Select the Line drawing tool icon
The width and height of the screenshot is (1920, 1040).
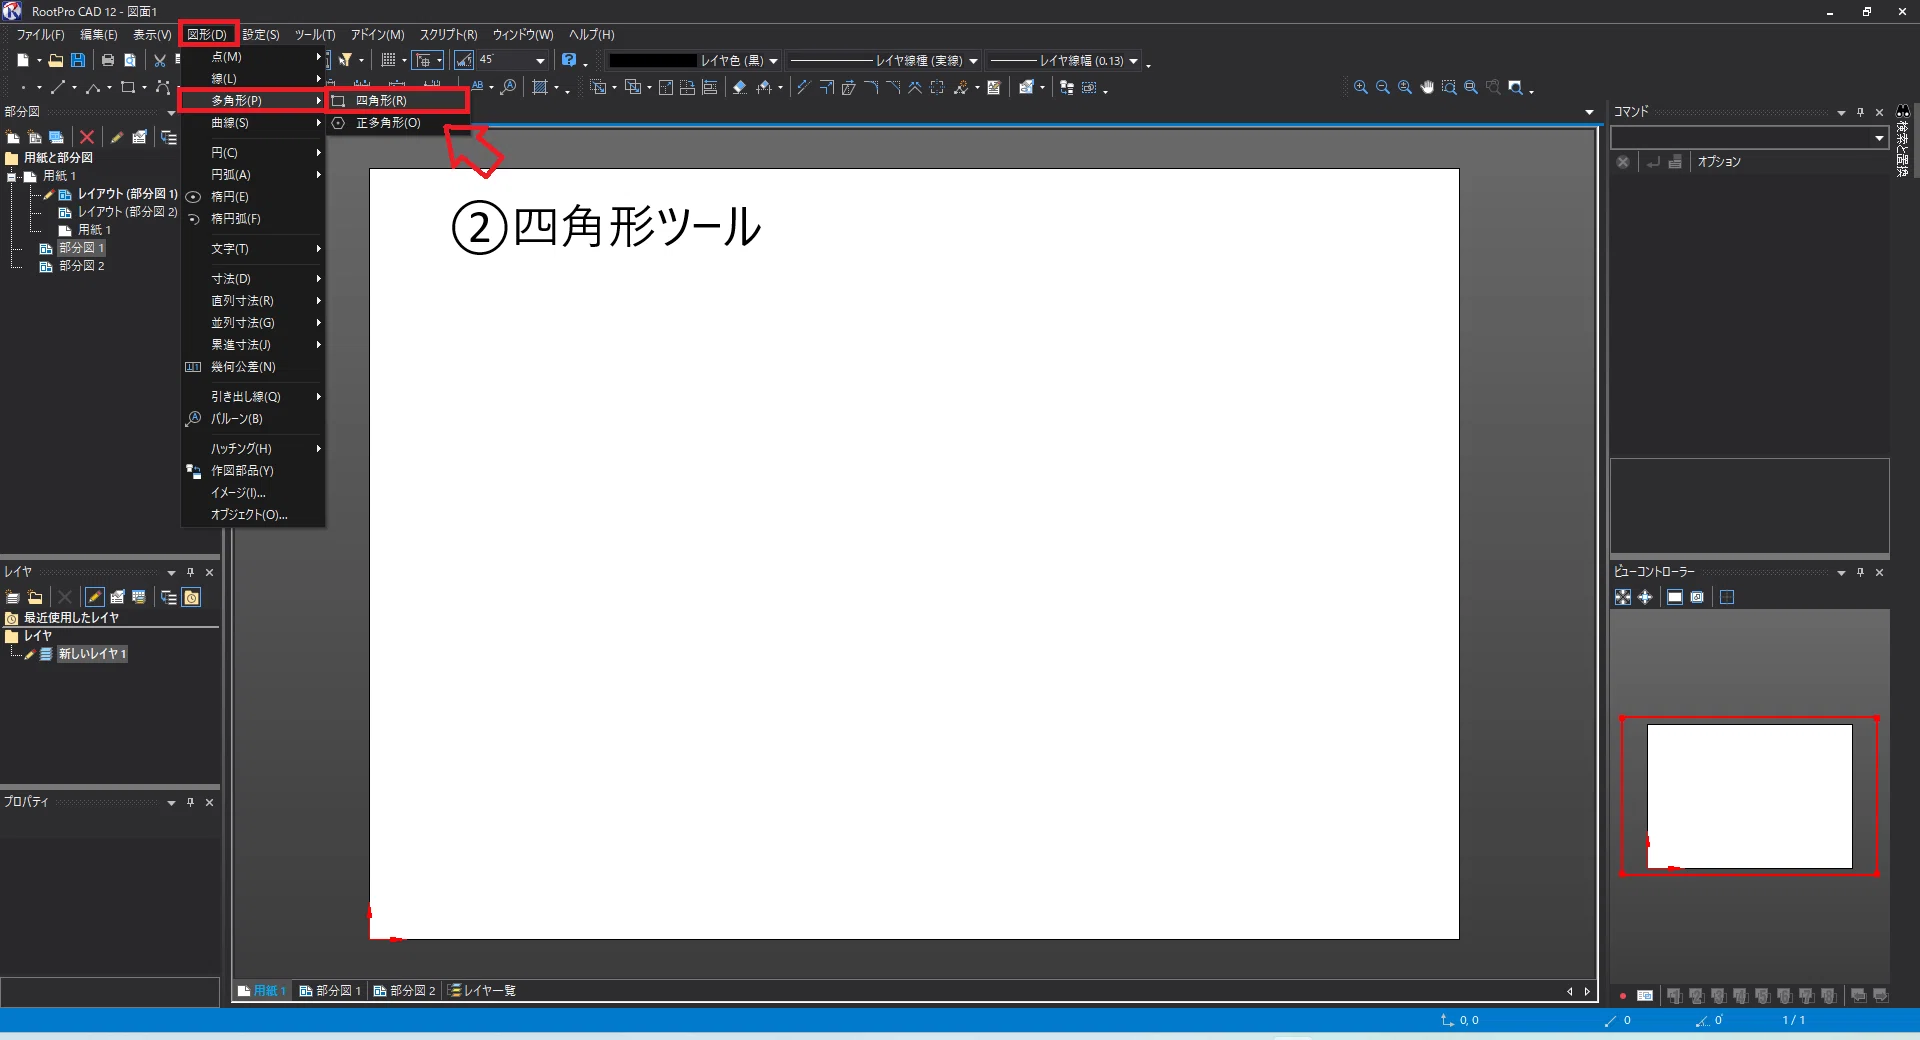[58, 88]
